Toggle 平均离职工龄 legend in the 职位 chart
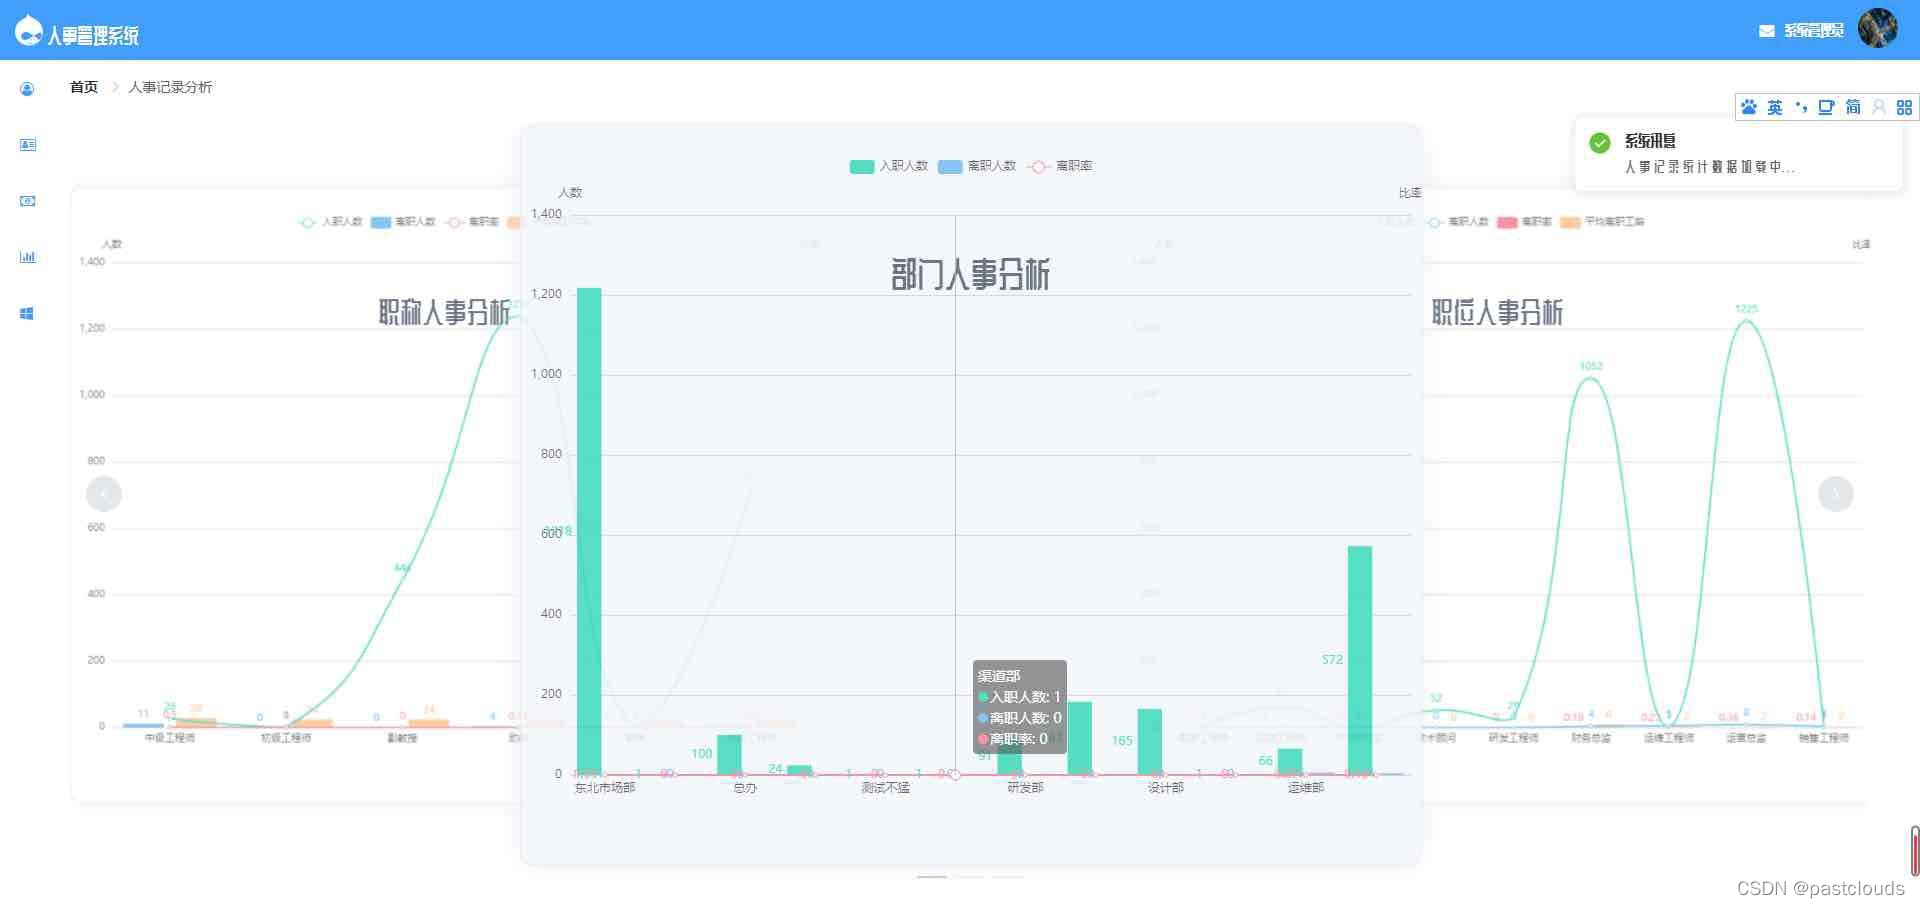 point(1602,222)
